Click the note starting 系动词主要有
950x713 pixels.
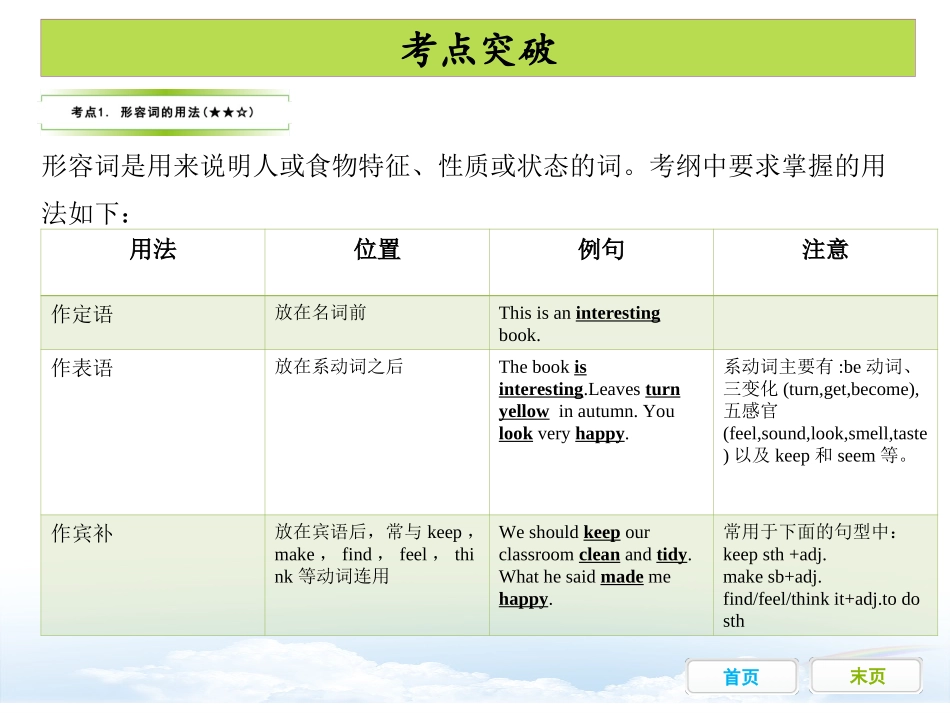tap(825, 411)
